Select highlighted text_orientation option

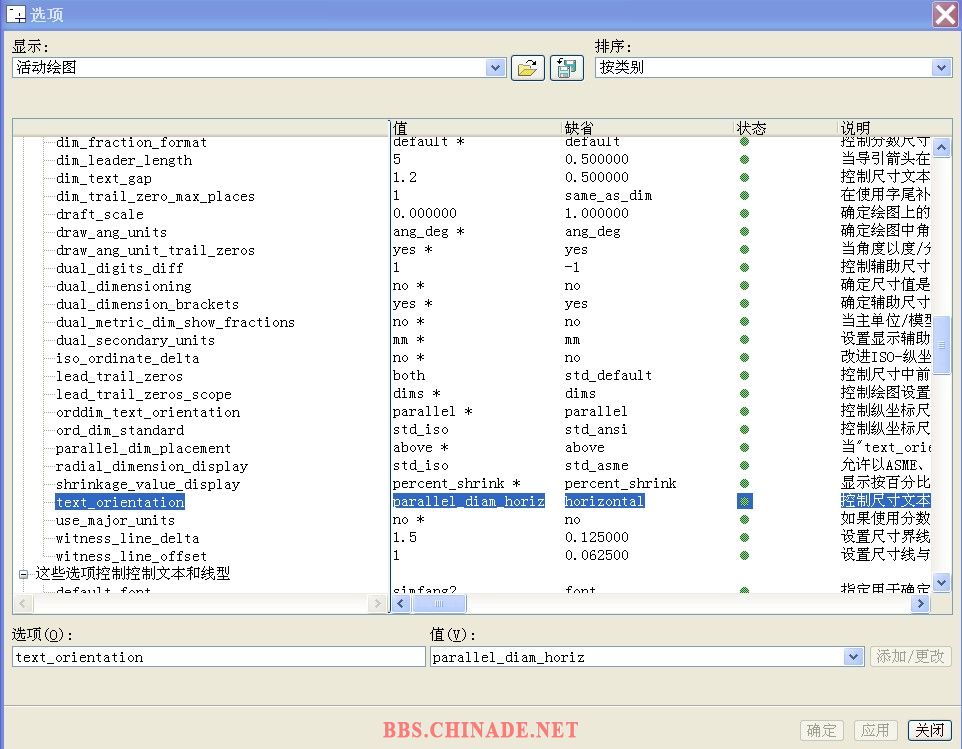point(120,502)
